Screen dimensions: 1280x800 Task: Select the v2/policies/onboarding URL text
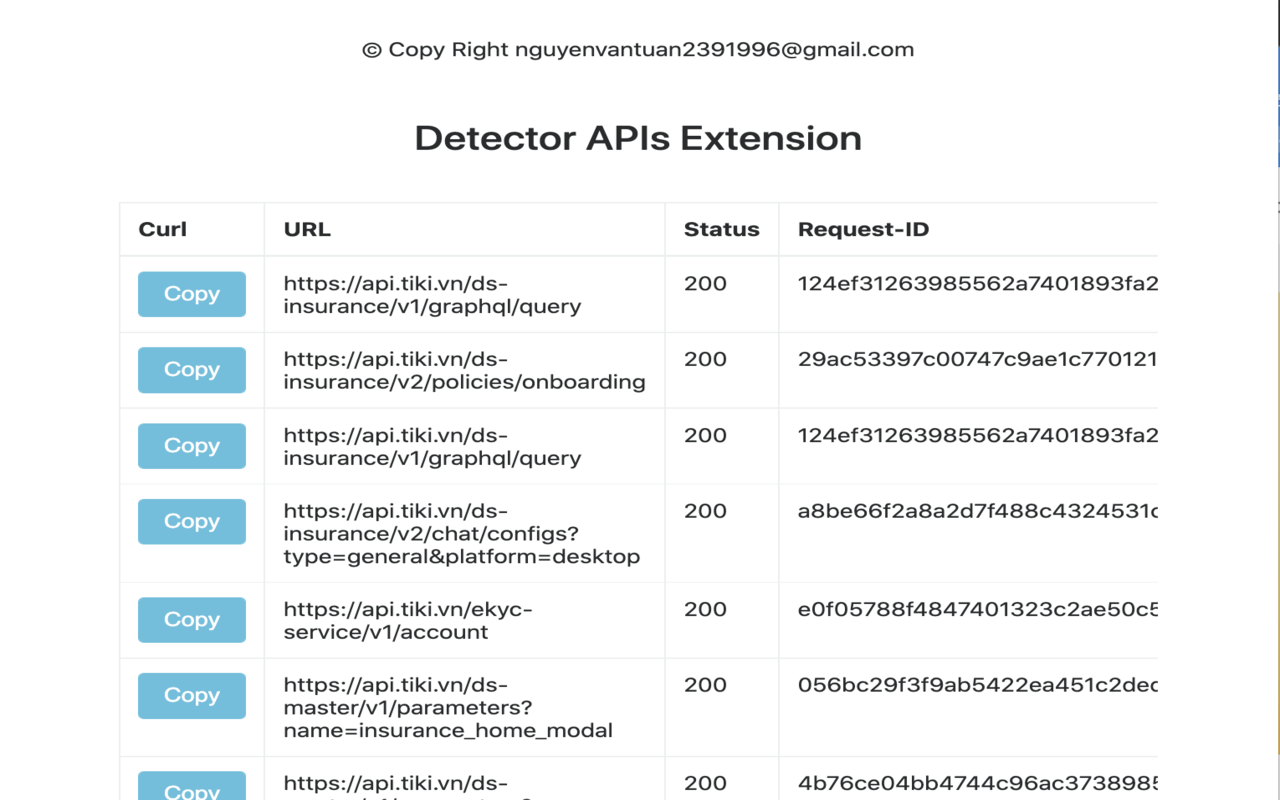point(463,370)
